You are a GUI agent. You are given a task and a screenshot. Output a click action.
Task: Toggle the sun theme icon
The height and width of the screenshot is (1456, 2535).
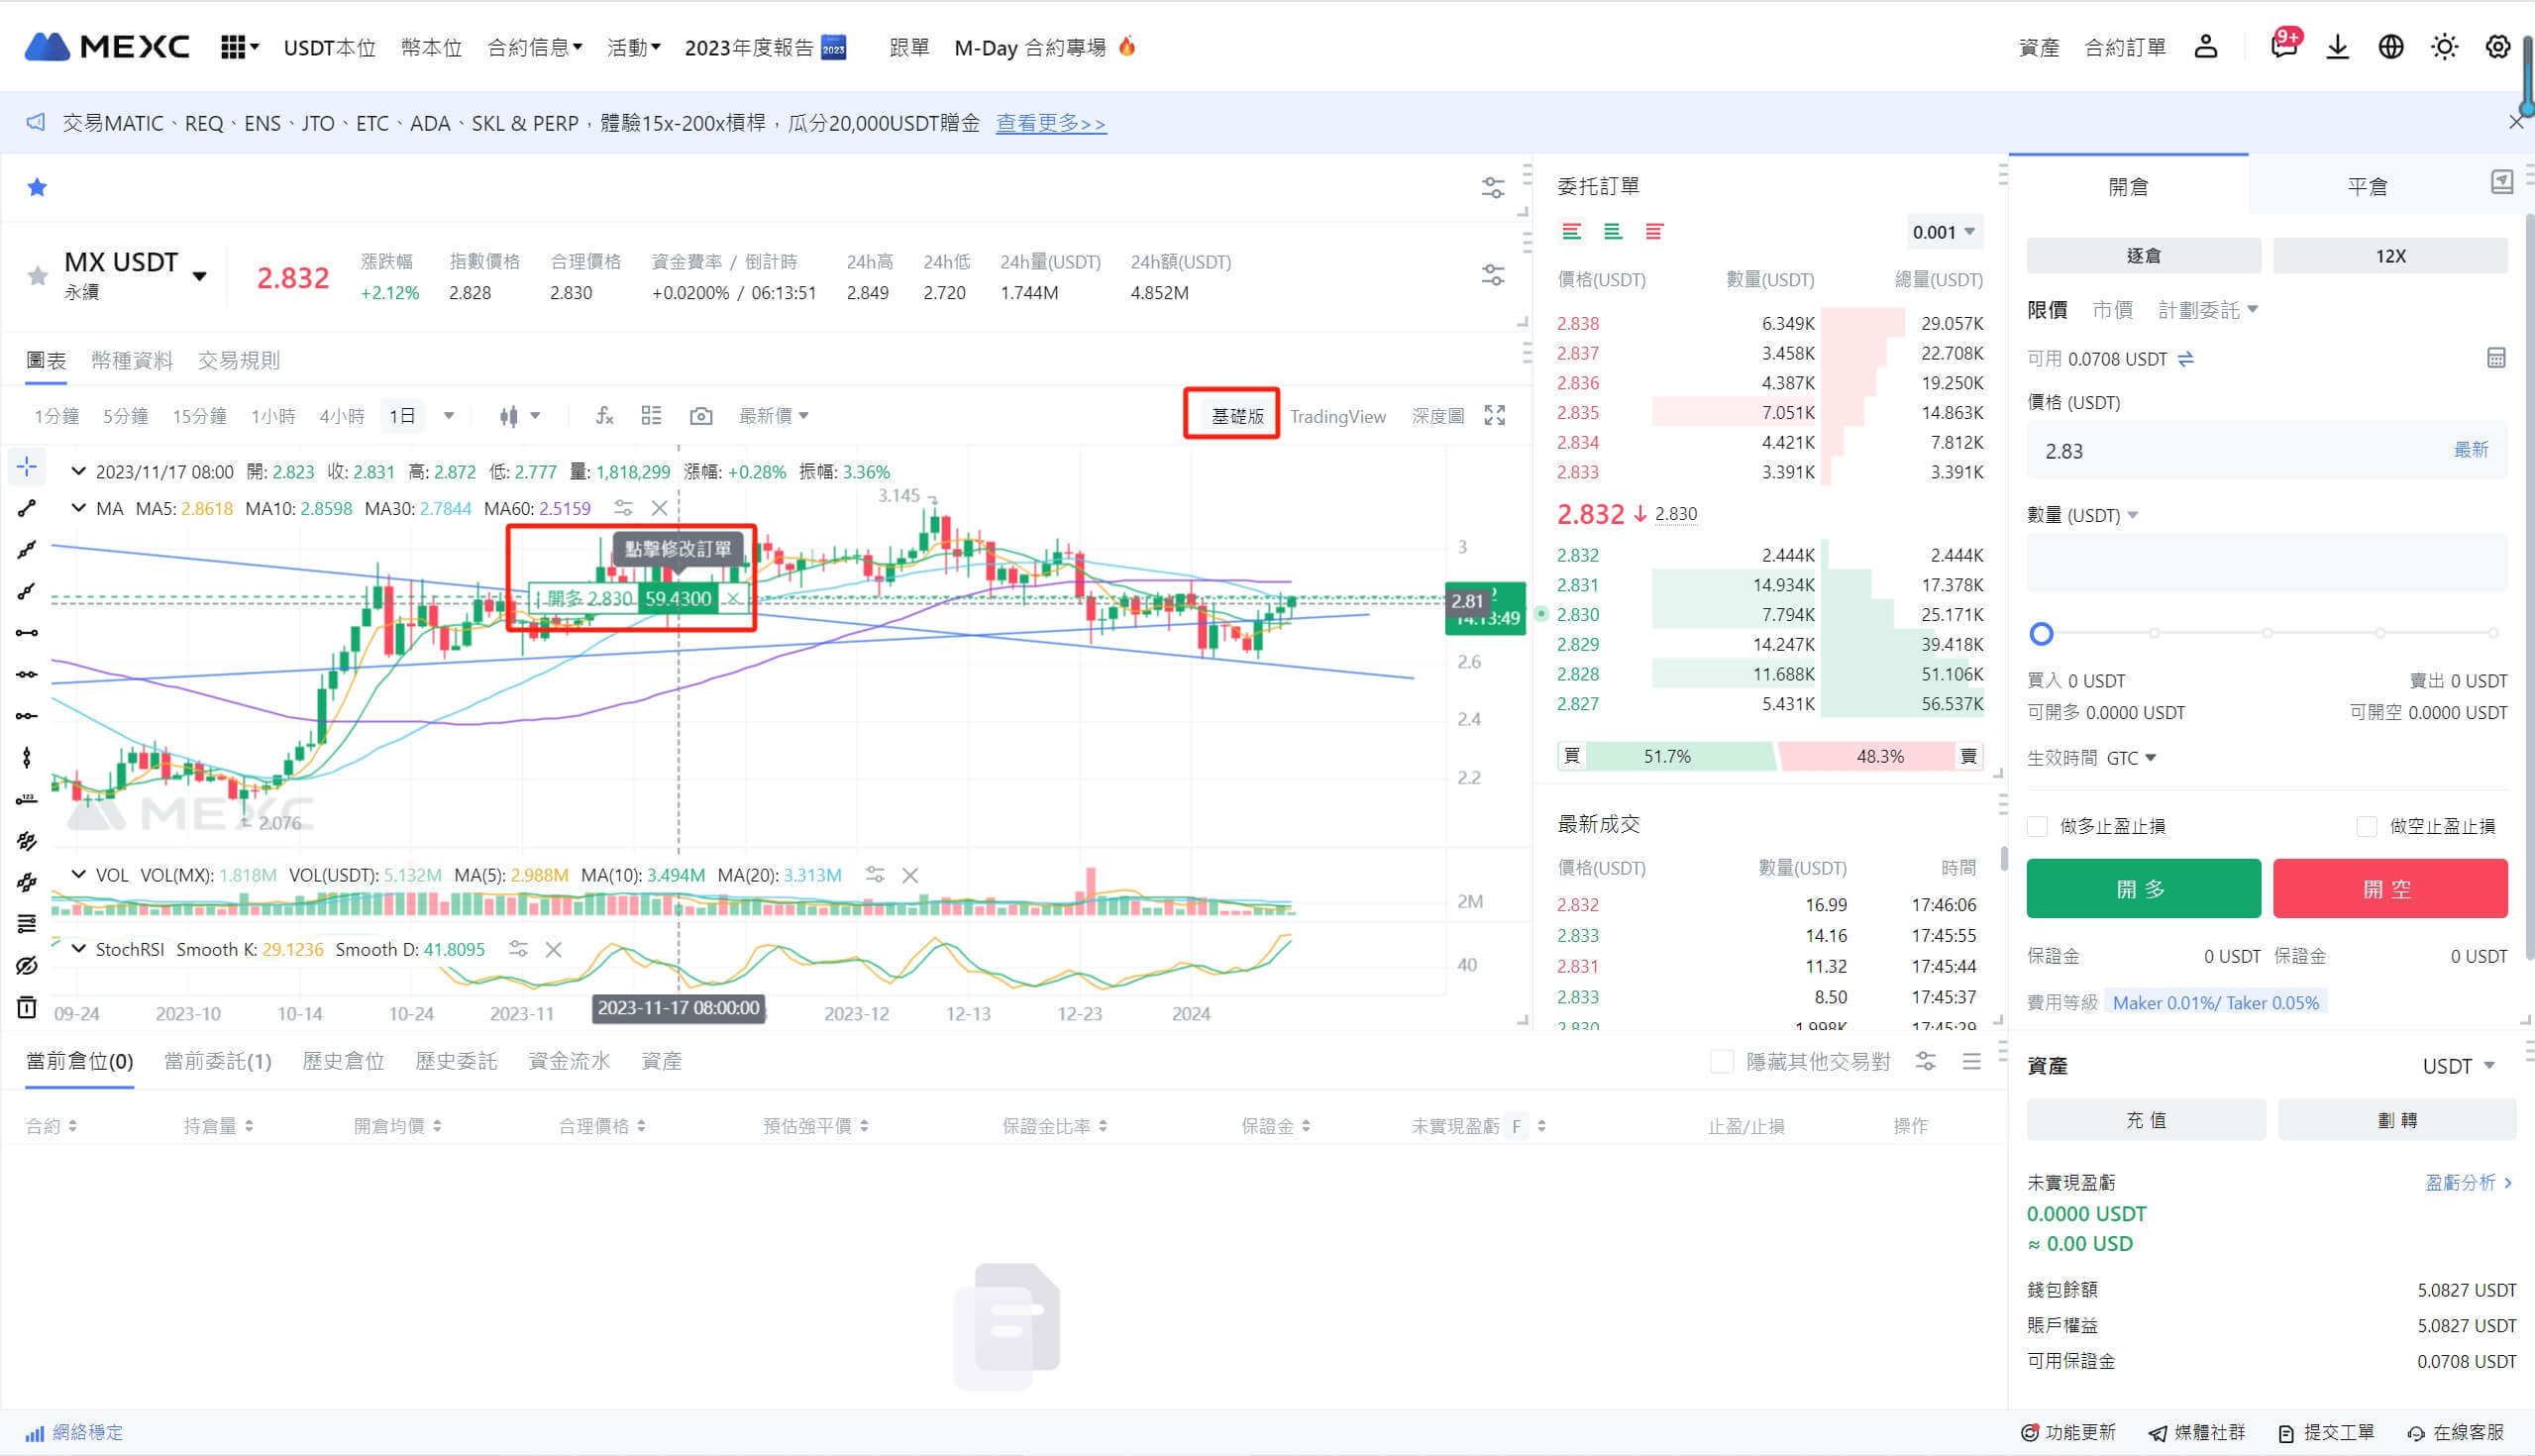click(x=2444, y=47)
